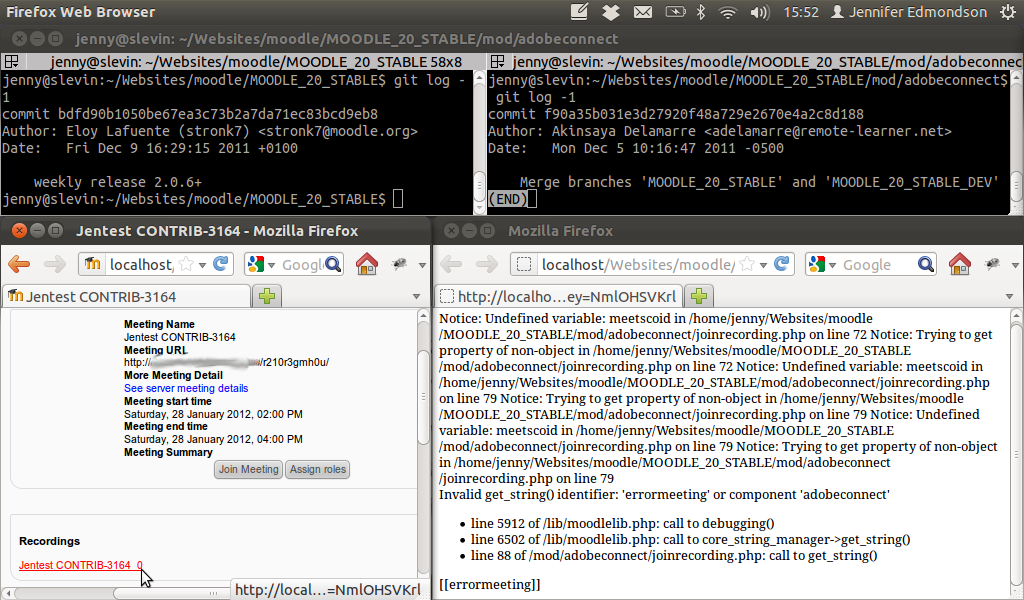The image size is (1024, 600).
Task: Click 'weekly release 2.0.6+' in terminal
Action: pyautogui.click(x=118, y=182)
